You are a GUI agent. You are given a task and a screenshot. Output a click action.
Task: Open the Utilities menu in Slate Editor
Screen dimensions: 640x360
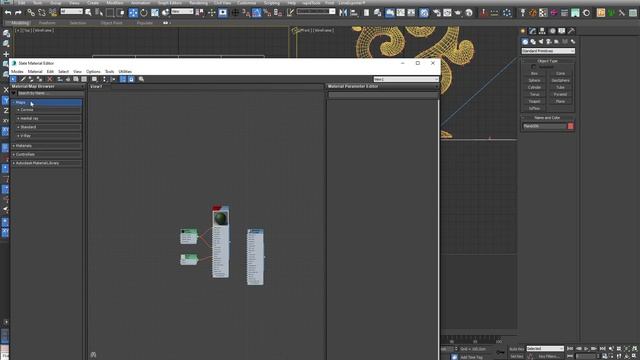point(125,71)
